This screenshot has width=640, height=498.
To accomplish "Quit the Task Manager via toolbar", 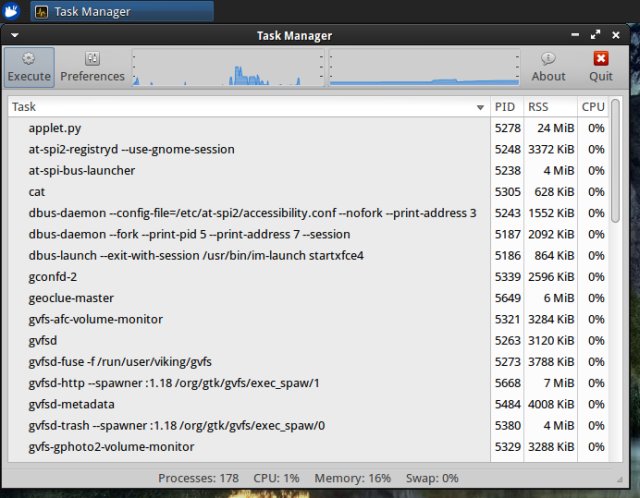I will click(x=601, y=67).
